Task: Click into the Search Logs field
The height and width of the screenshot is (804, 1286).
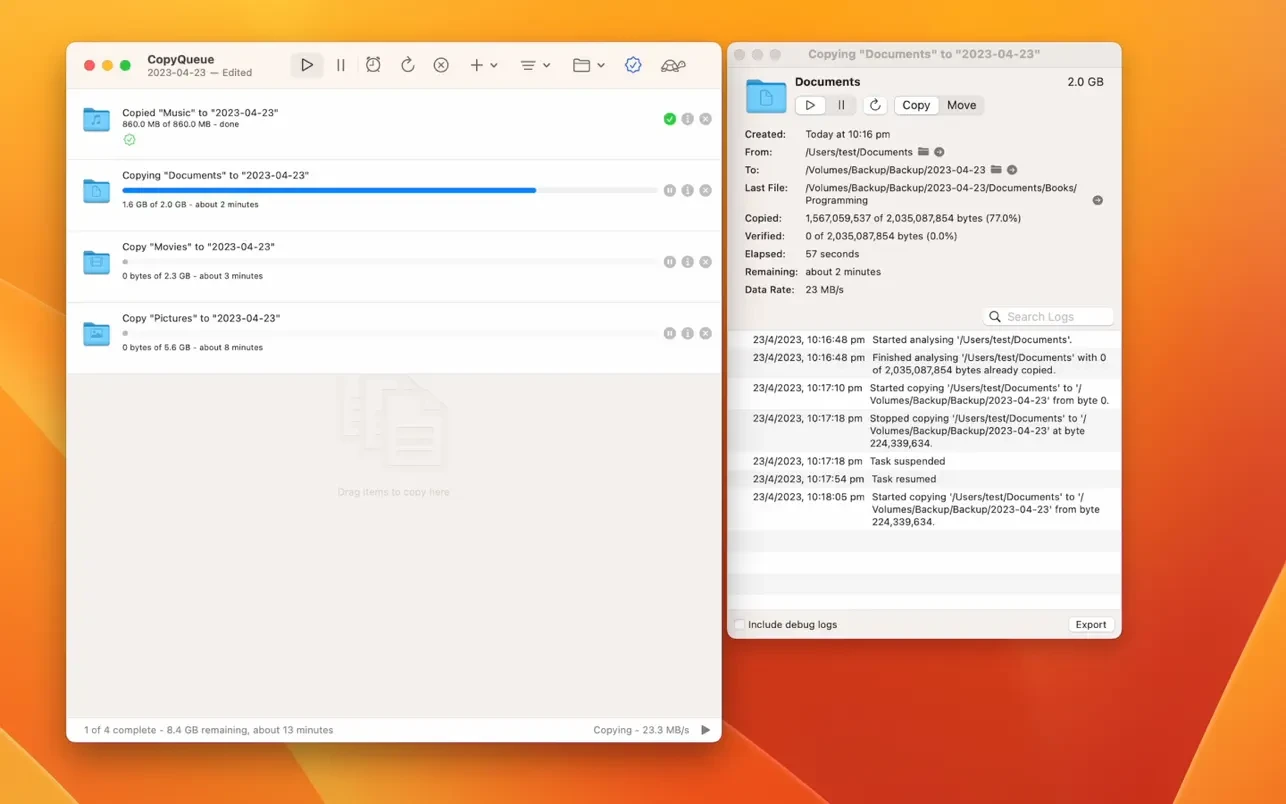Action: tap(1056, 317)
